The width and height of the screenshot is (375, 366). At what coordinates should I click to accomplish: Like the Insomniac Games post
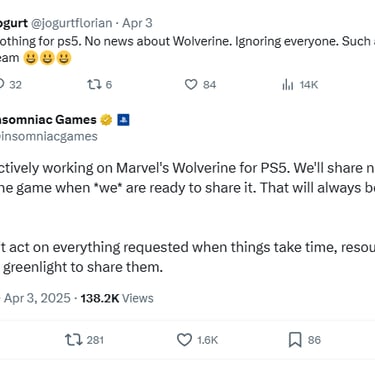pyautogui.click(x=184, y=340)
